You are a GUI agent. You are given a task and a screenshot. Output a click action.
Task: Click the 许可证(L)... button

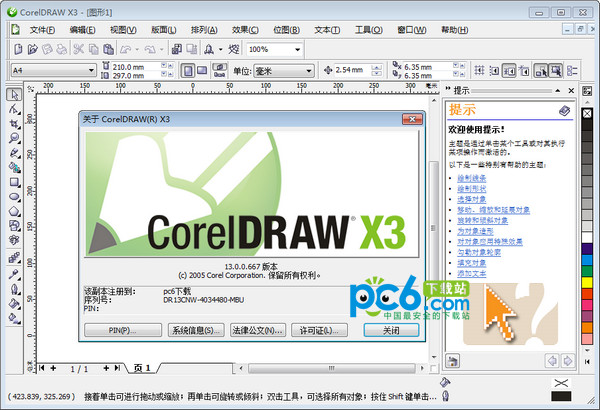320,330
